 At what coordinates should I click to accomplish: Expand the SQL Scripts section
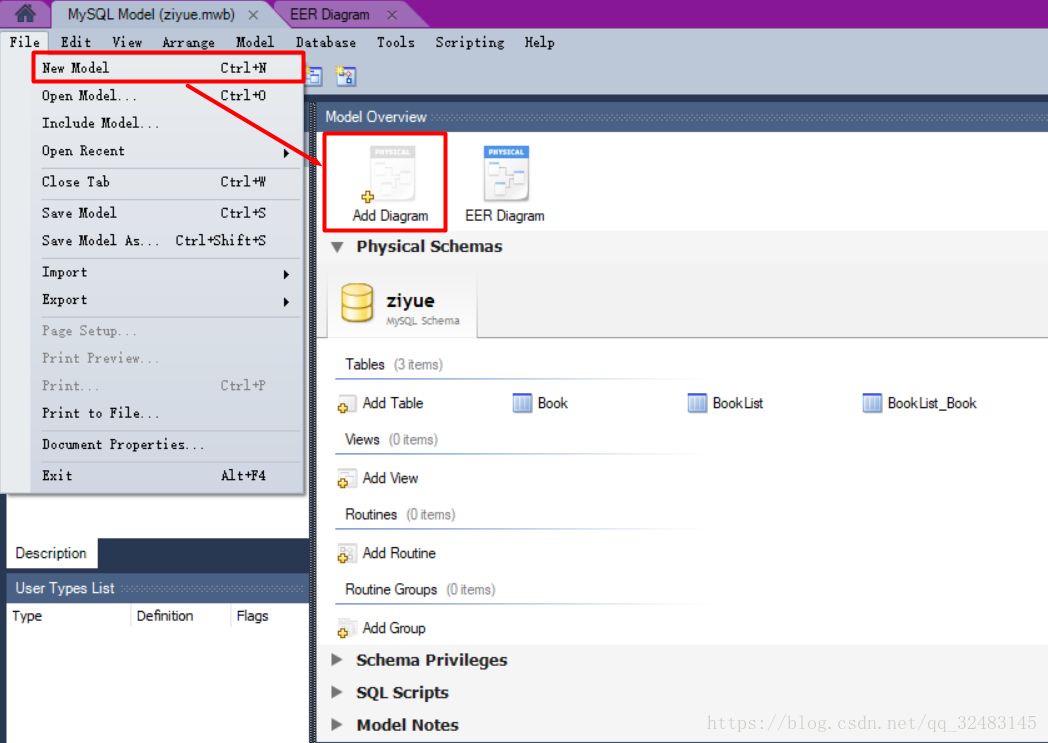338,692
